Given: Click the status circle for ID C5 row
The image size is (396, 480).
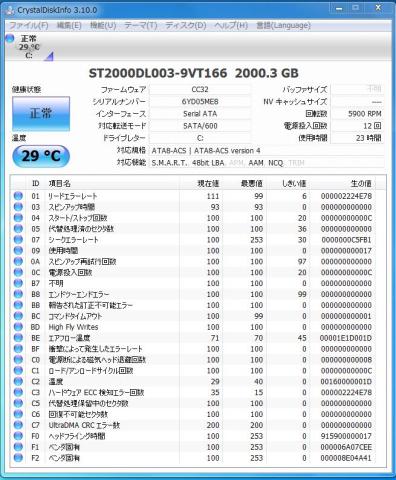Looking at the screenshot, I should (18, 403).
